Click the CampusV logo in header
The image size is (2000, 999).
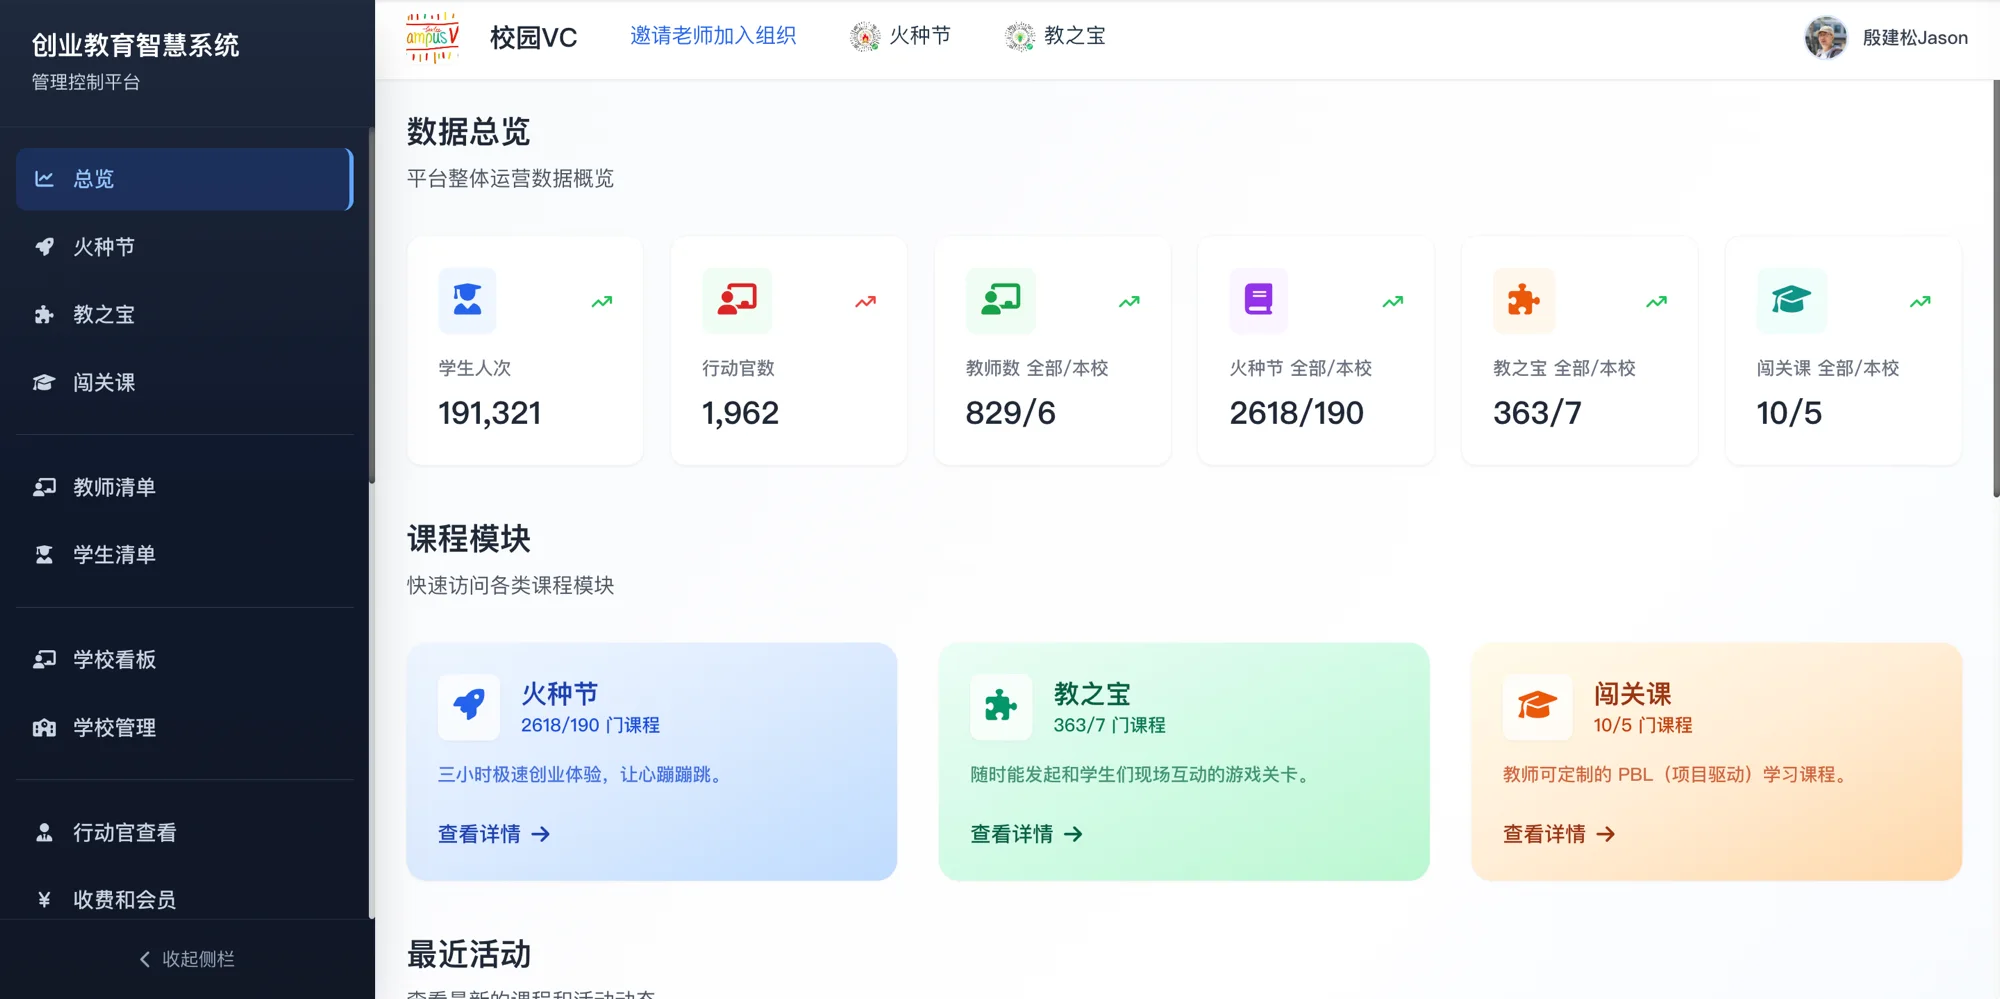click(433, 38)
